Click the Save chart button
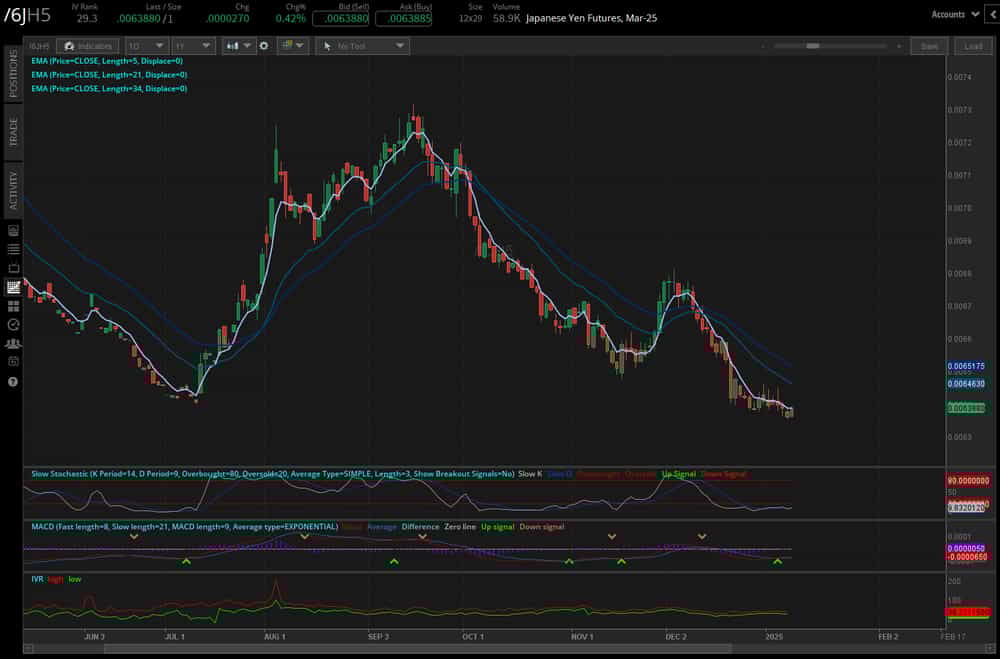The width and height of the screenshot is (1000, 659). [930, 45]
